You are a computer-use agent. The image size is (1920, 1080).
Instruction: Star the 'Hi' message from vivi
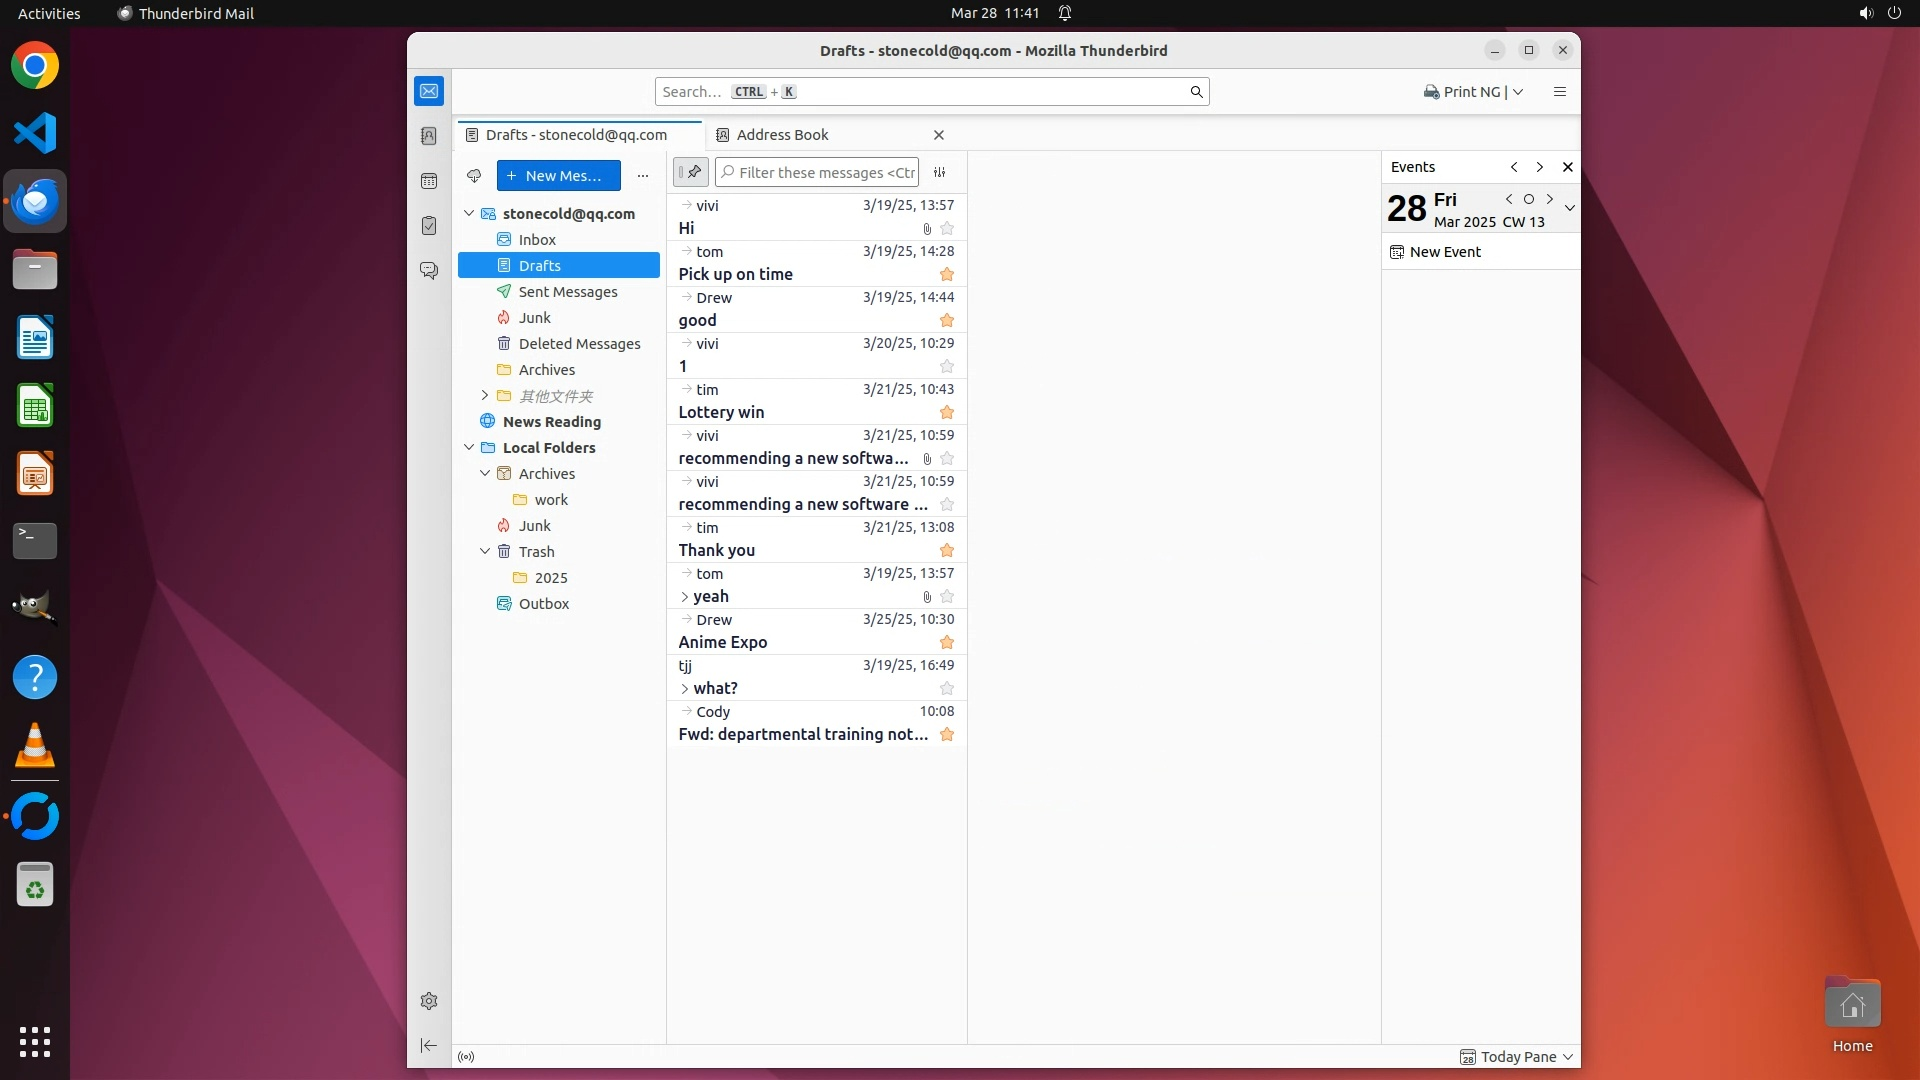click(x=947, y=229)
